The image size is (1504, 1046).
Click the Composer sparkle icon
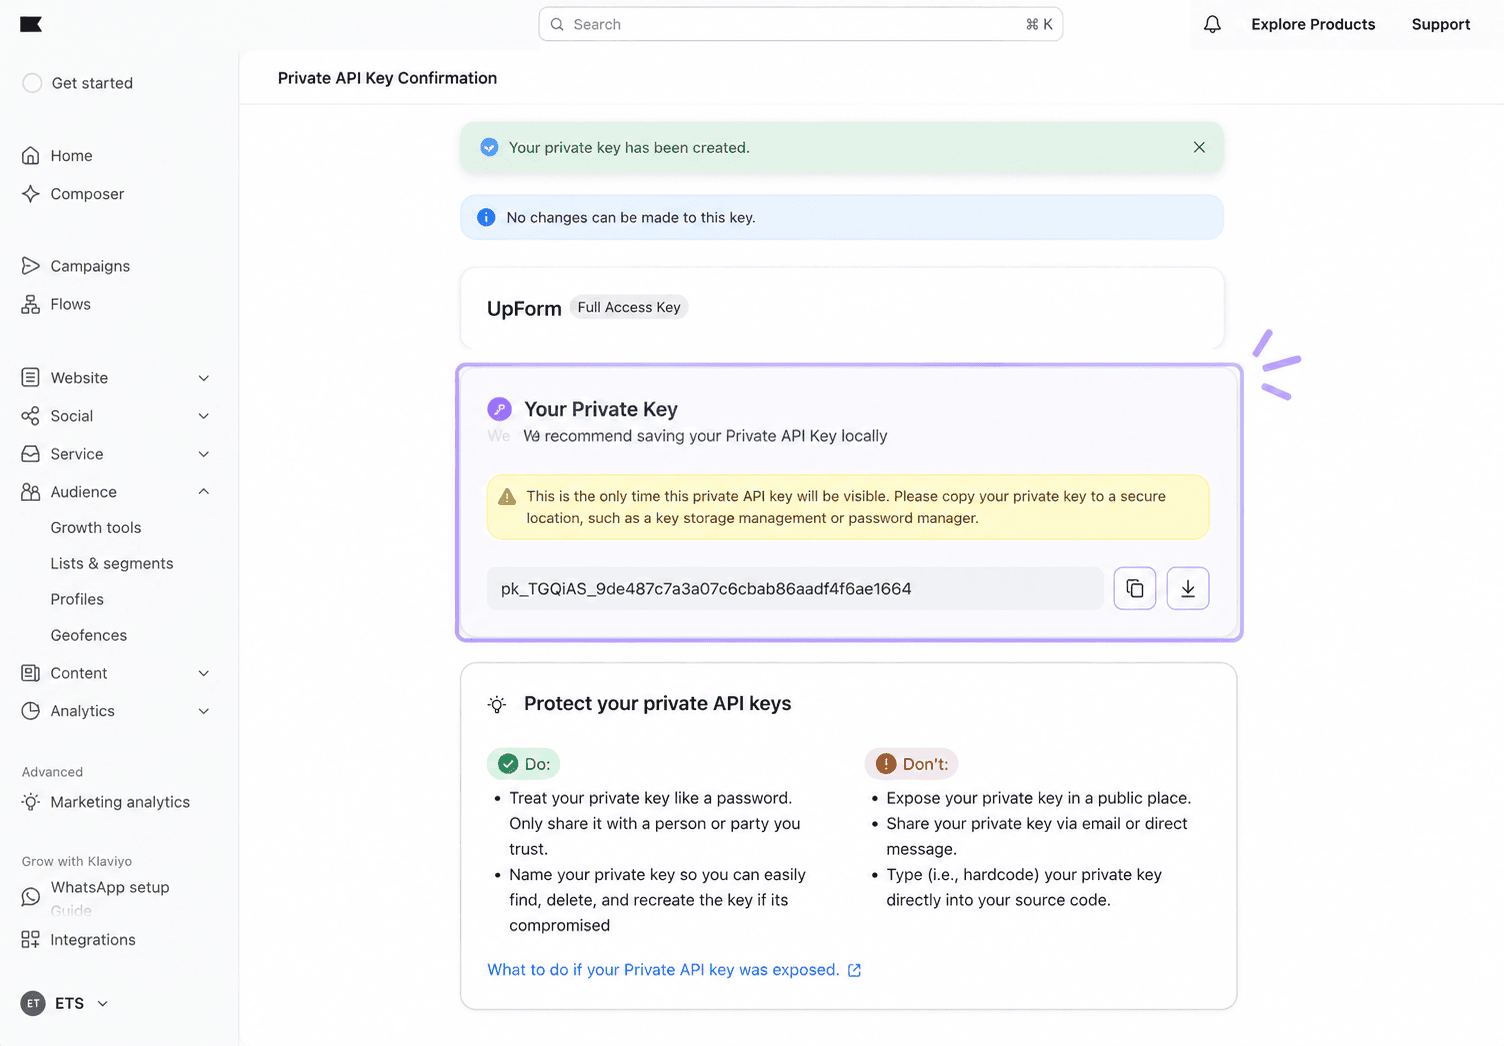coord(31,194)
